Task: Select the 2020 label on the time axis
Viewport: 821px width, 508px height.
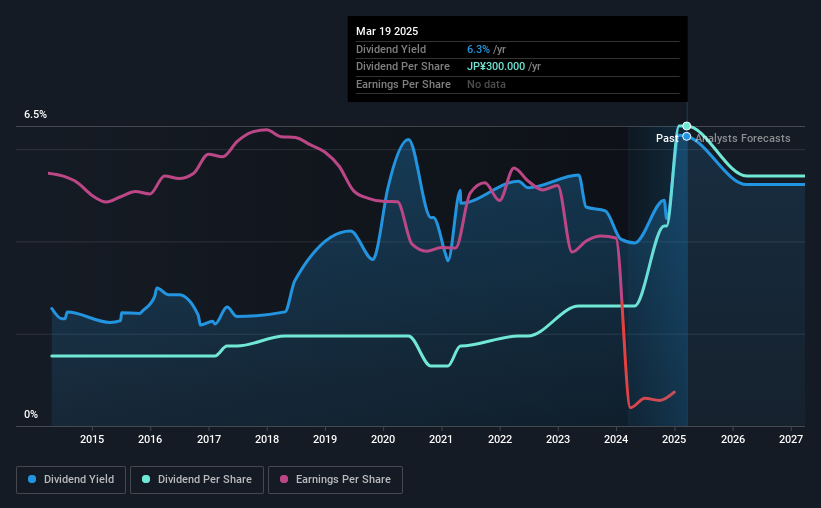Action: pyautogui.click(x=383, y=439)
